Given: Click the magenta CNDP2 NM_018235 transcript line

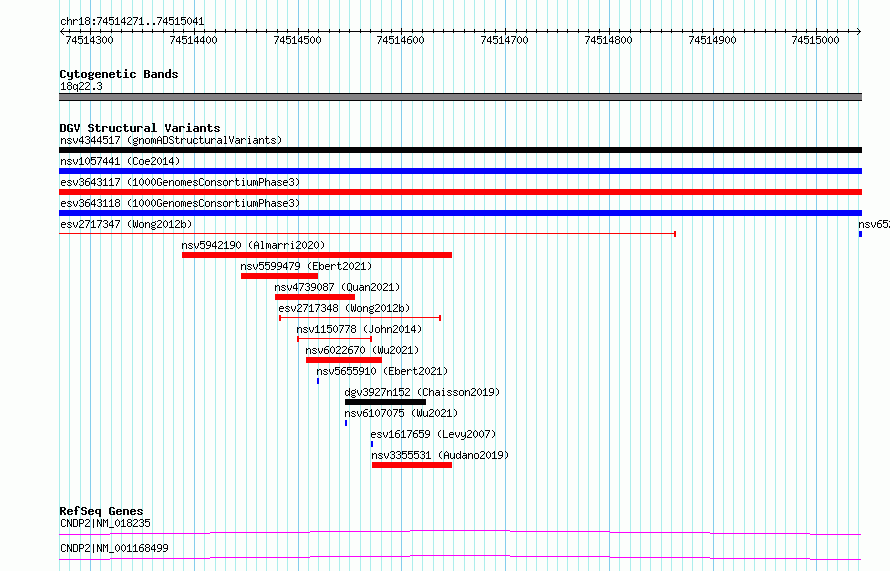Looking at the screenshot, I should pyautogui.click(x=460, y=532).
